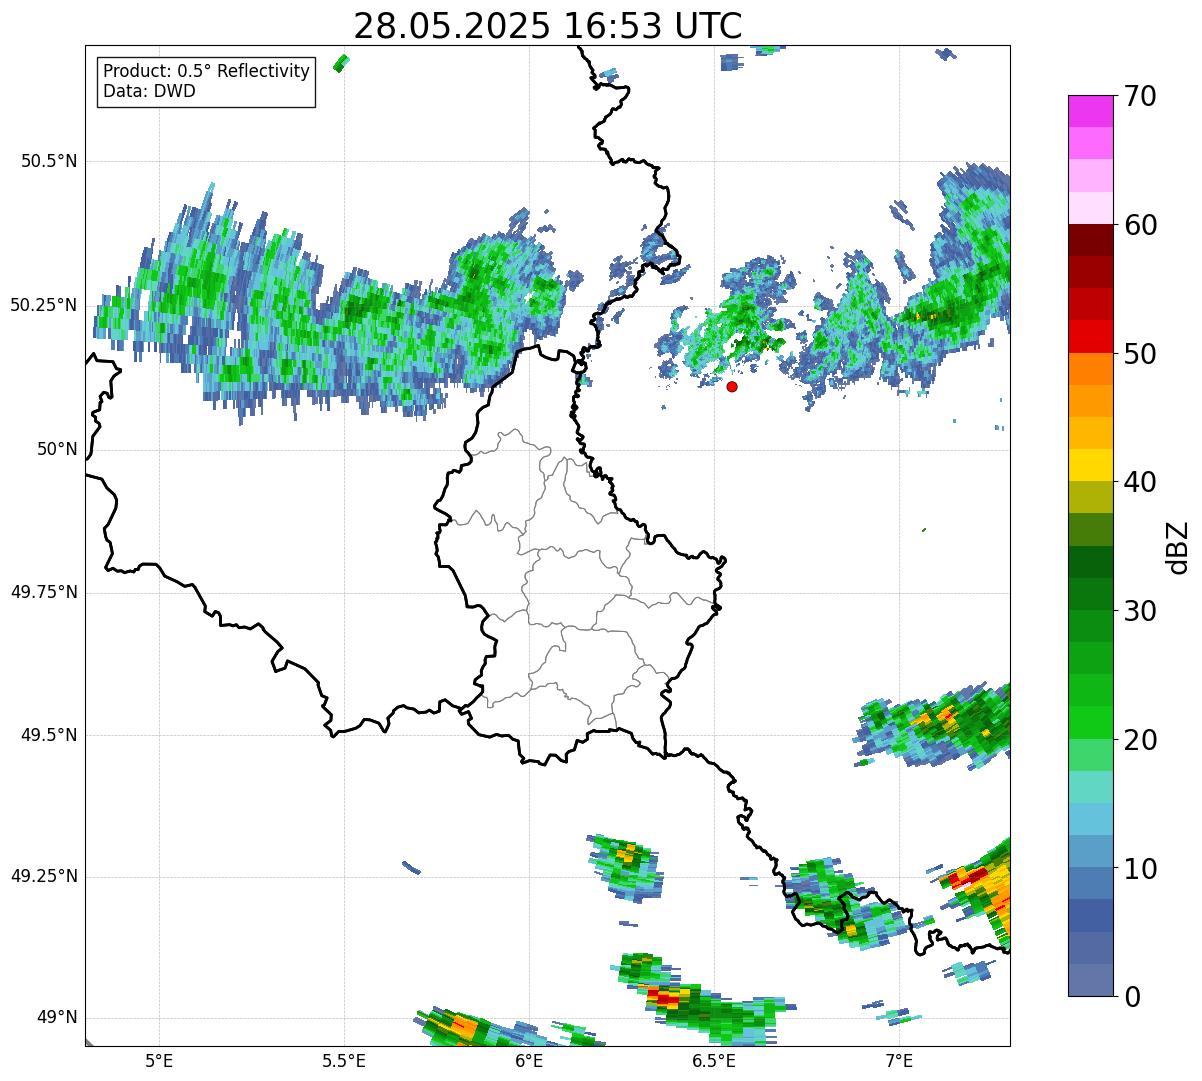Click the 50.5°N latitude label

pyautogui.click(x=48, y=161)
